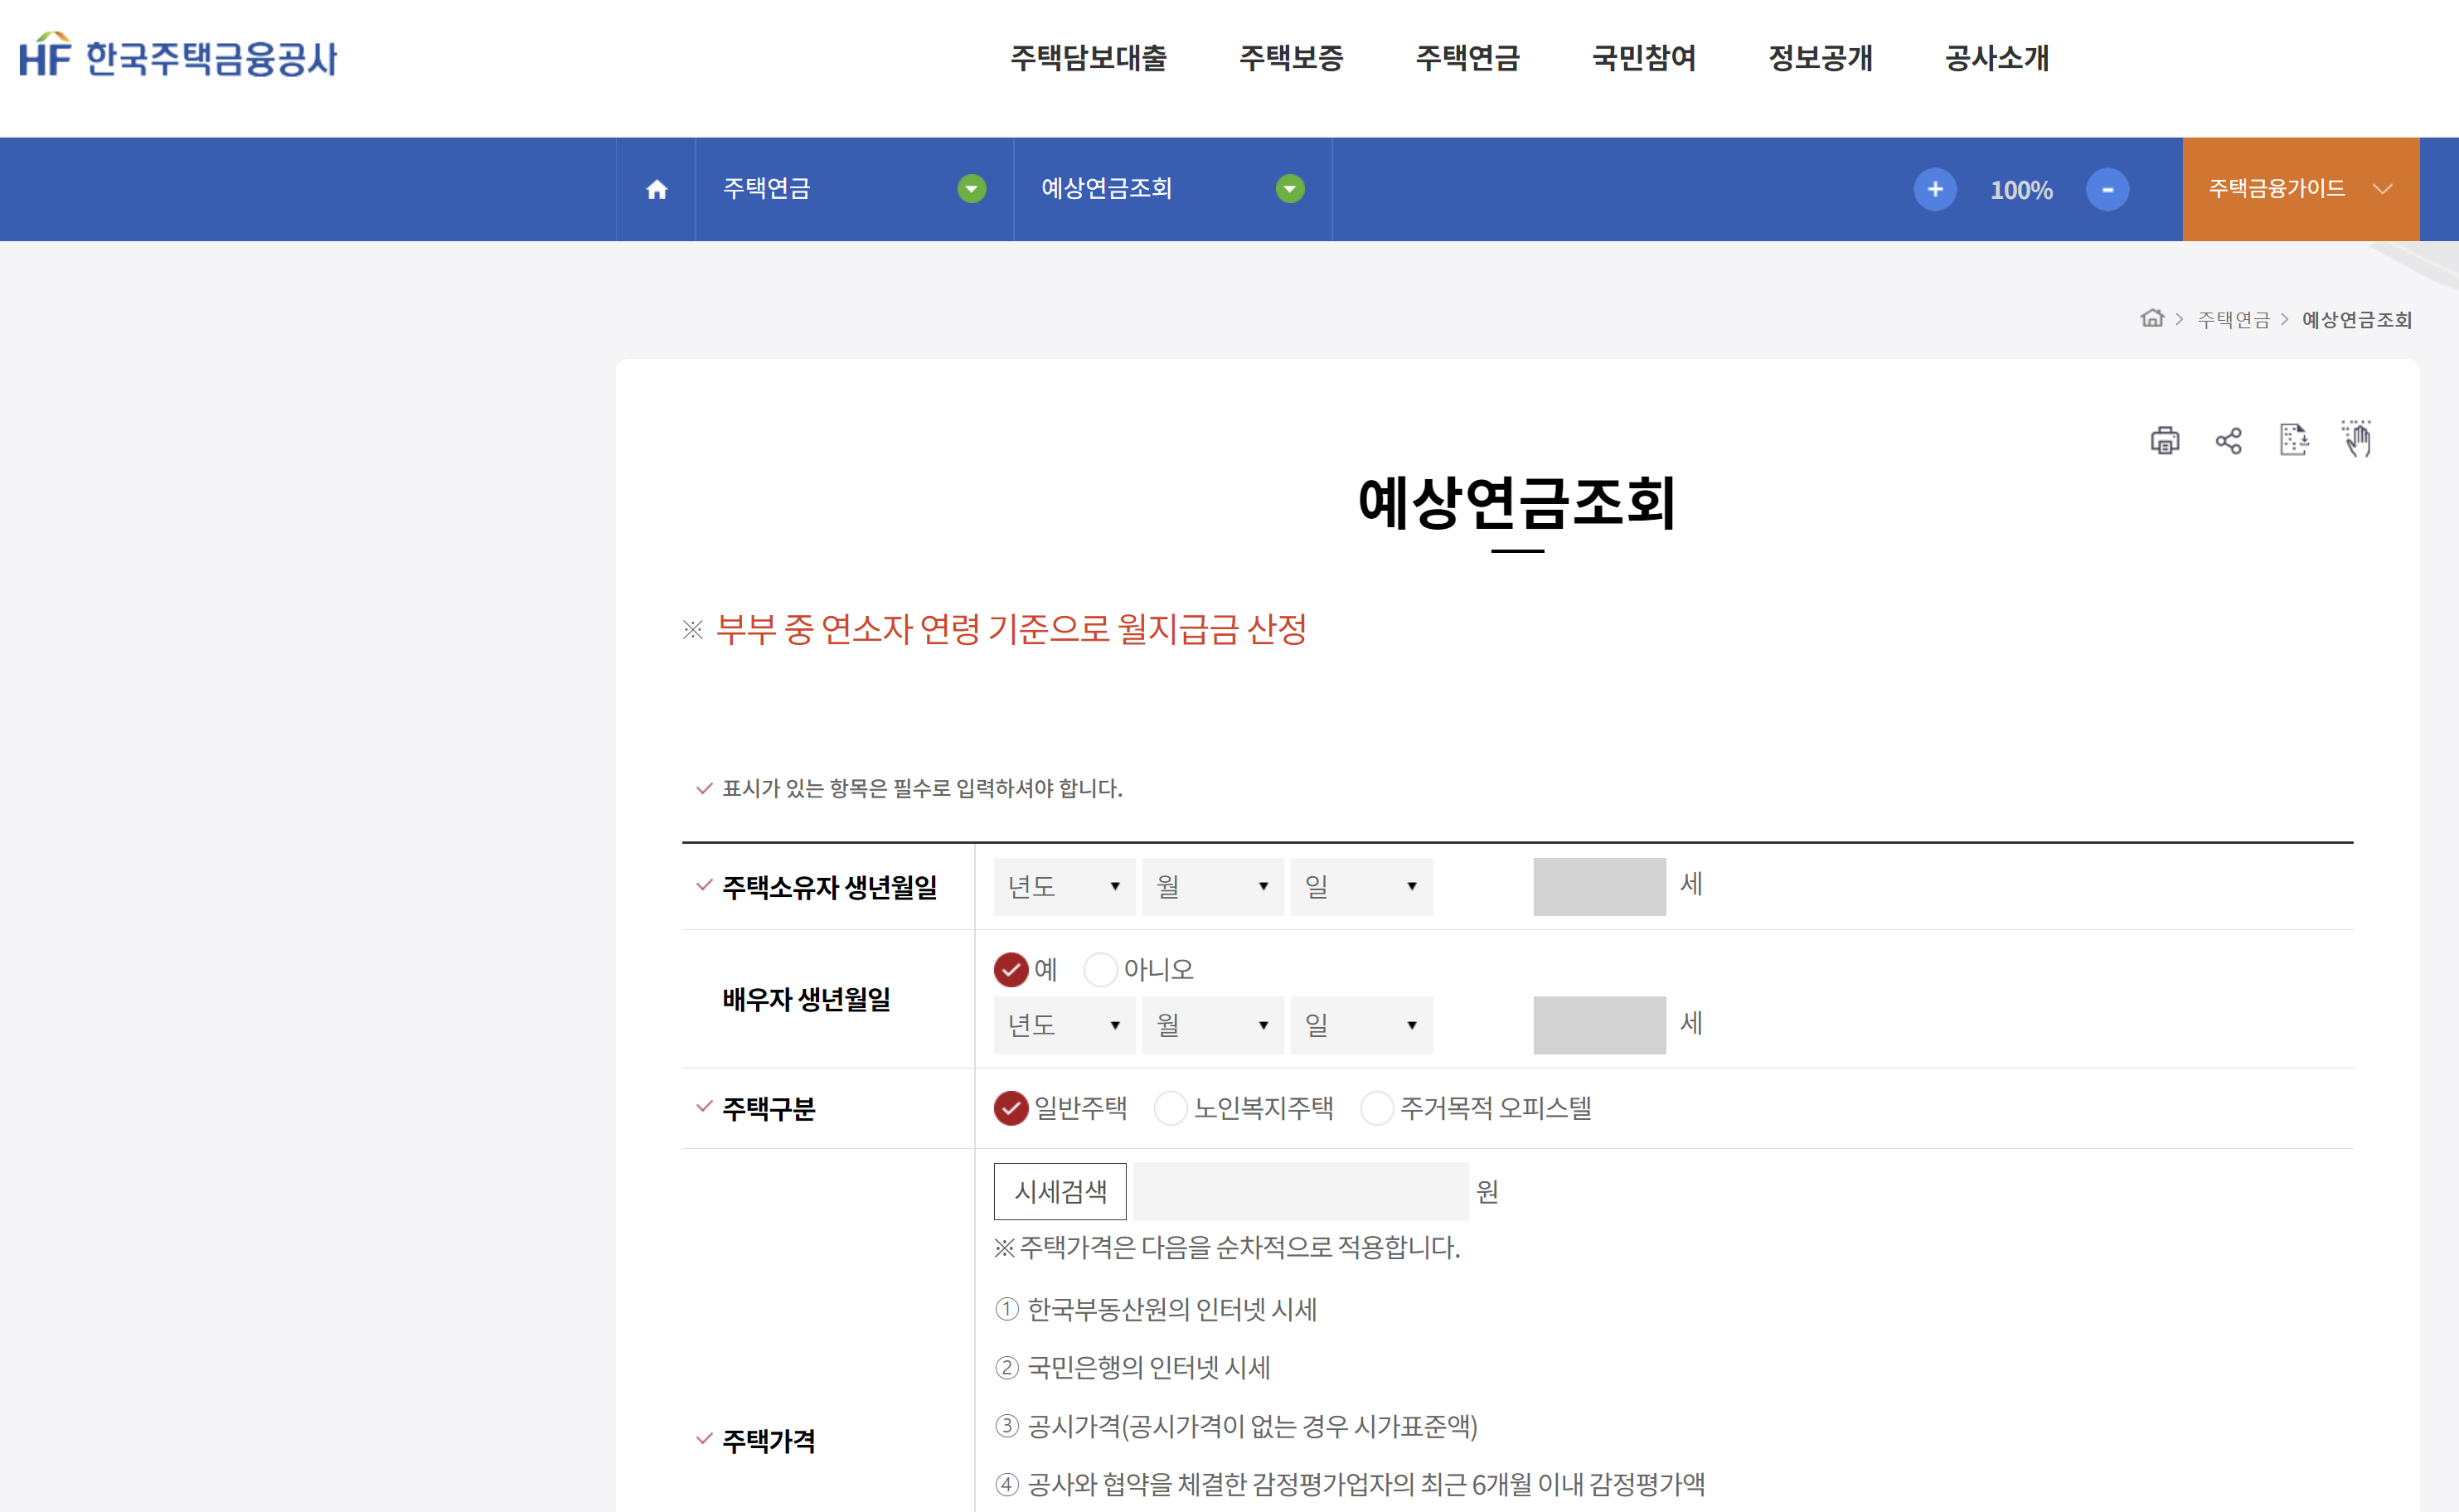This screenshot has width=2459, height=1512.
Task: Click the 예상연금조회 page heading
Action: [1517, 503]
